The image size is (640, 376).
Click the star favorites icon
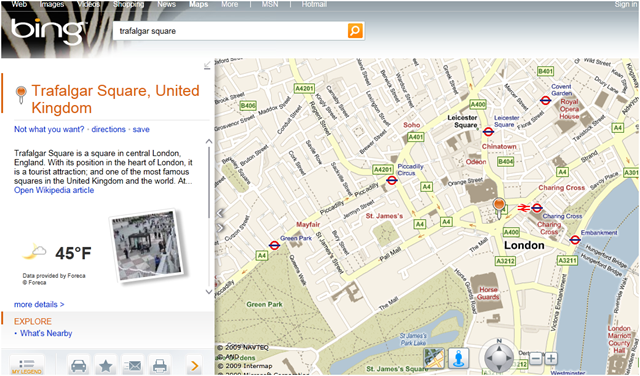pos(106,365)
